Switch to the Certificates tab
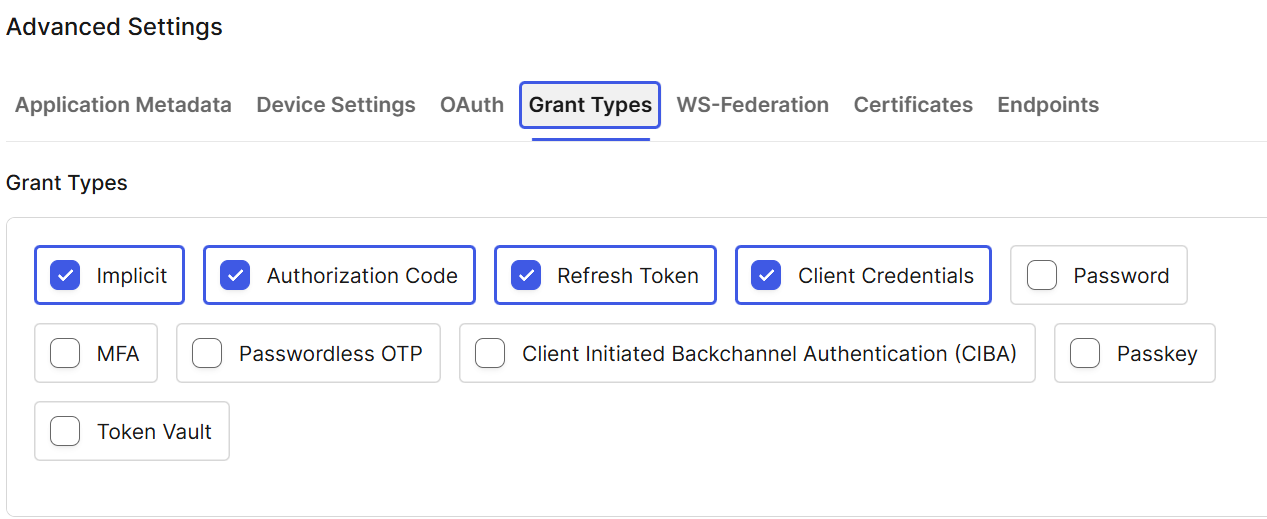The height and width of the screenshot is (519, 1267). pyautogui.click(x=913, y=105)
